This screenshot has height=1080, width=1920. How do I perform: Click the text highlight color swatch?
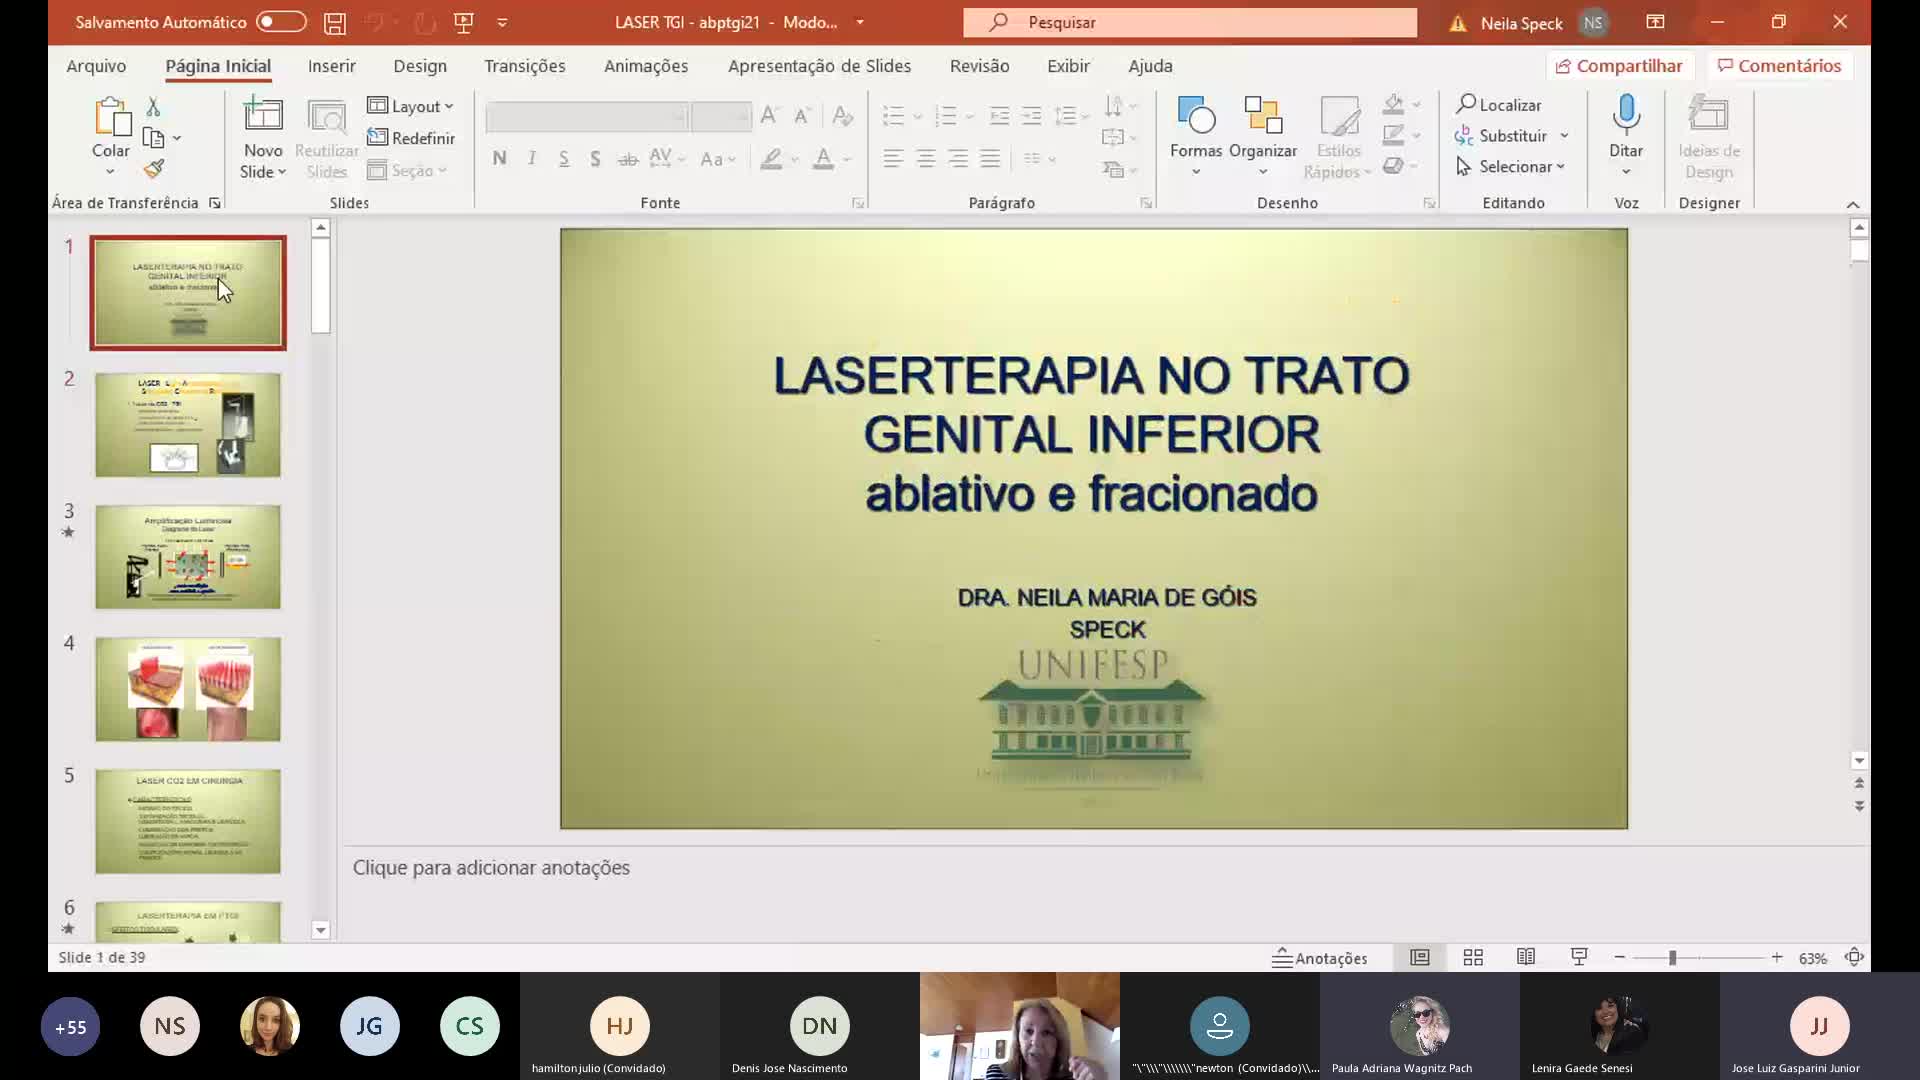click(771, 158)
